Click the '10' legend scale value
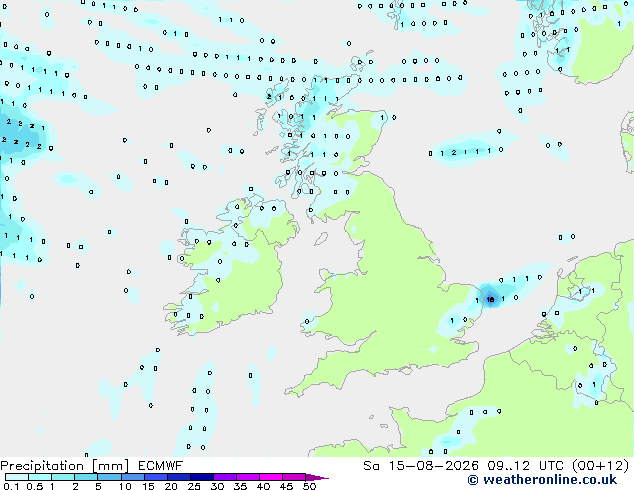The width and height of the screenshot is (634, 490). pos(125,486)
